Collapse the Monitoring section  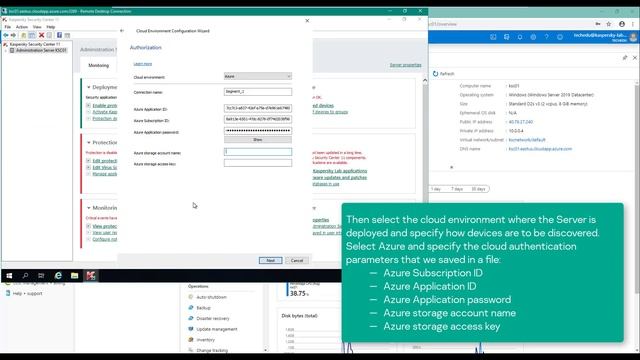point(89,208)
